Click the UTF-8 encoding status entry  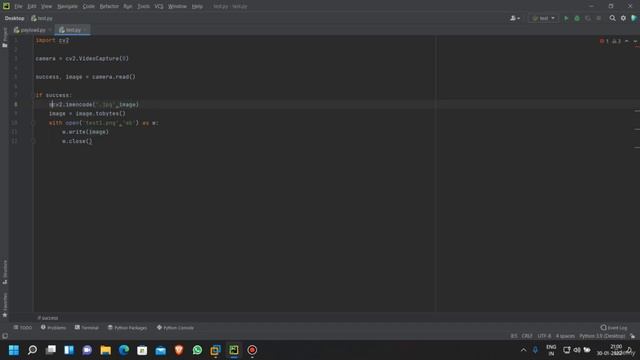coord(544,336)
